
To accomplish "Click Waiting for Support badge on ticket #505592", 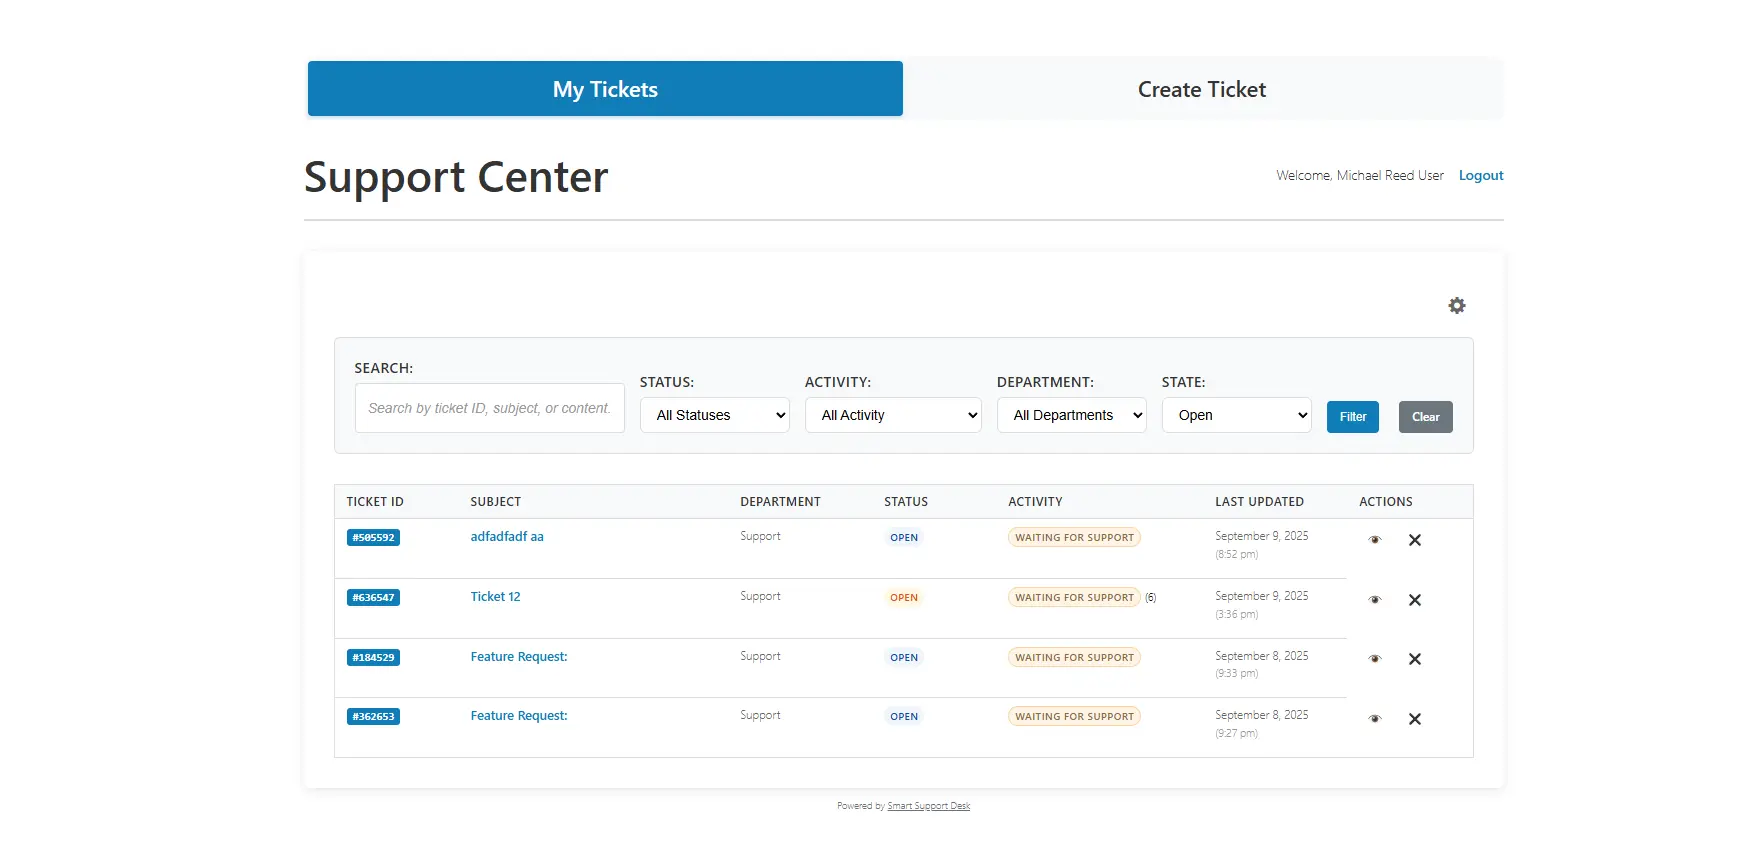I will click(1075, 538).
